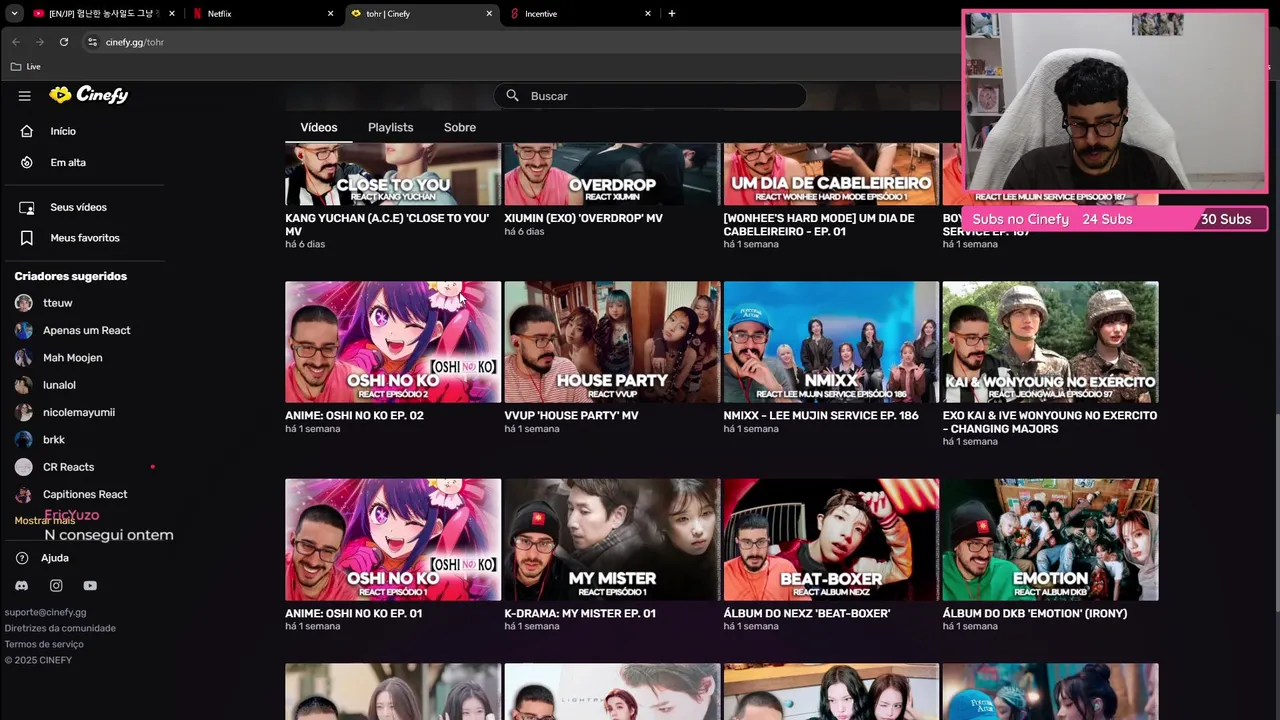Click the Meus favoritos bookmark icon
This screenshot has height=720, width=1280.
[x=27, y=238]
